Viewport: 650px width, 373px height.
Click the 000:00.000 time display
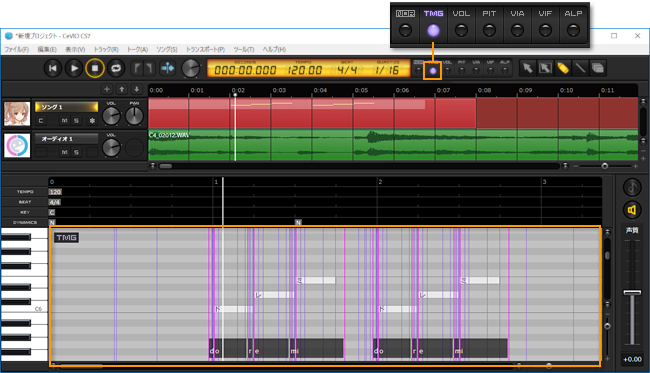[x=245, y=70]
